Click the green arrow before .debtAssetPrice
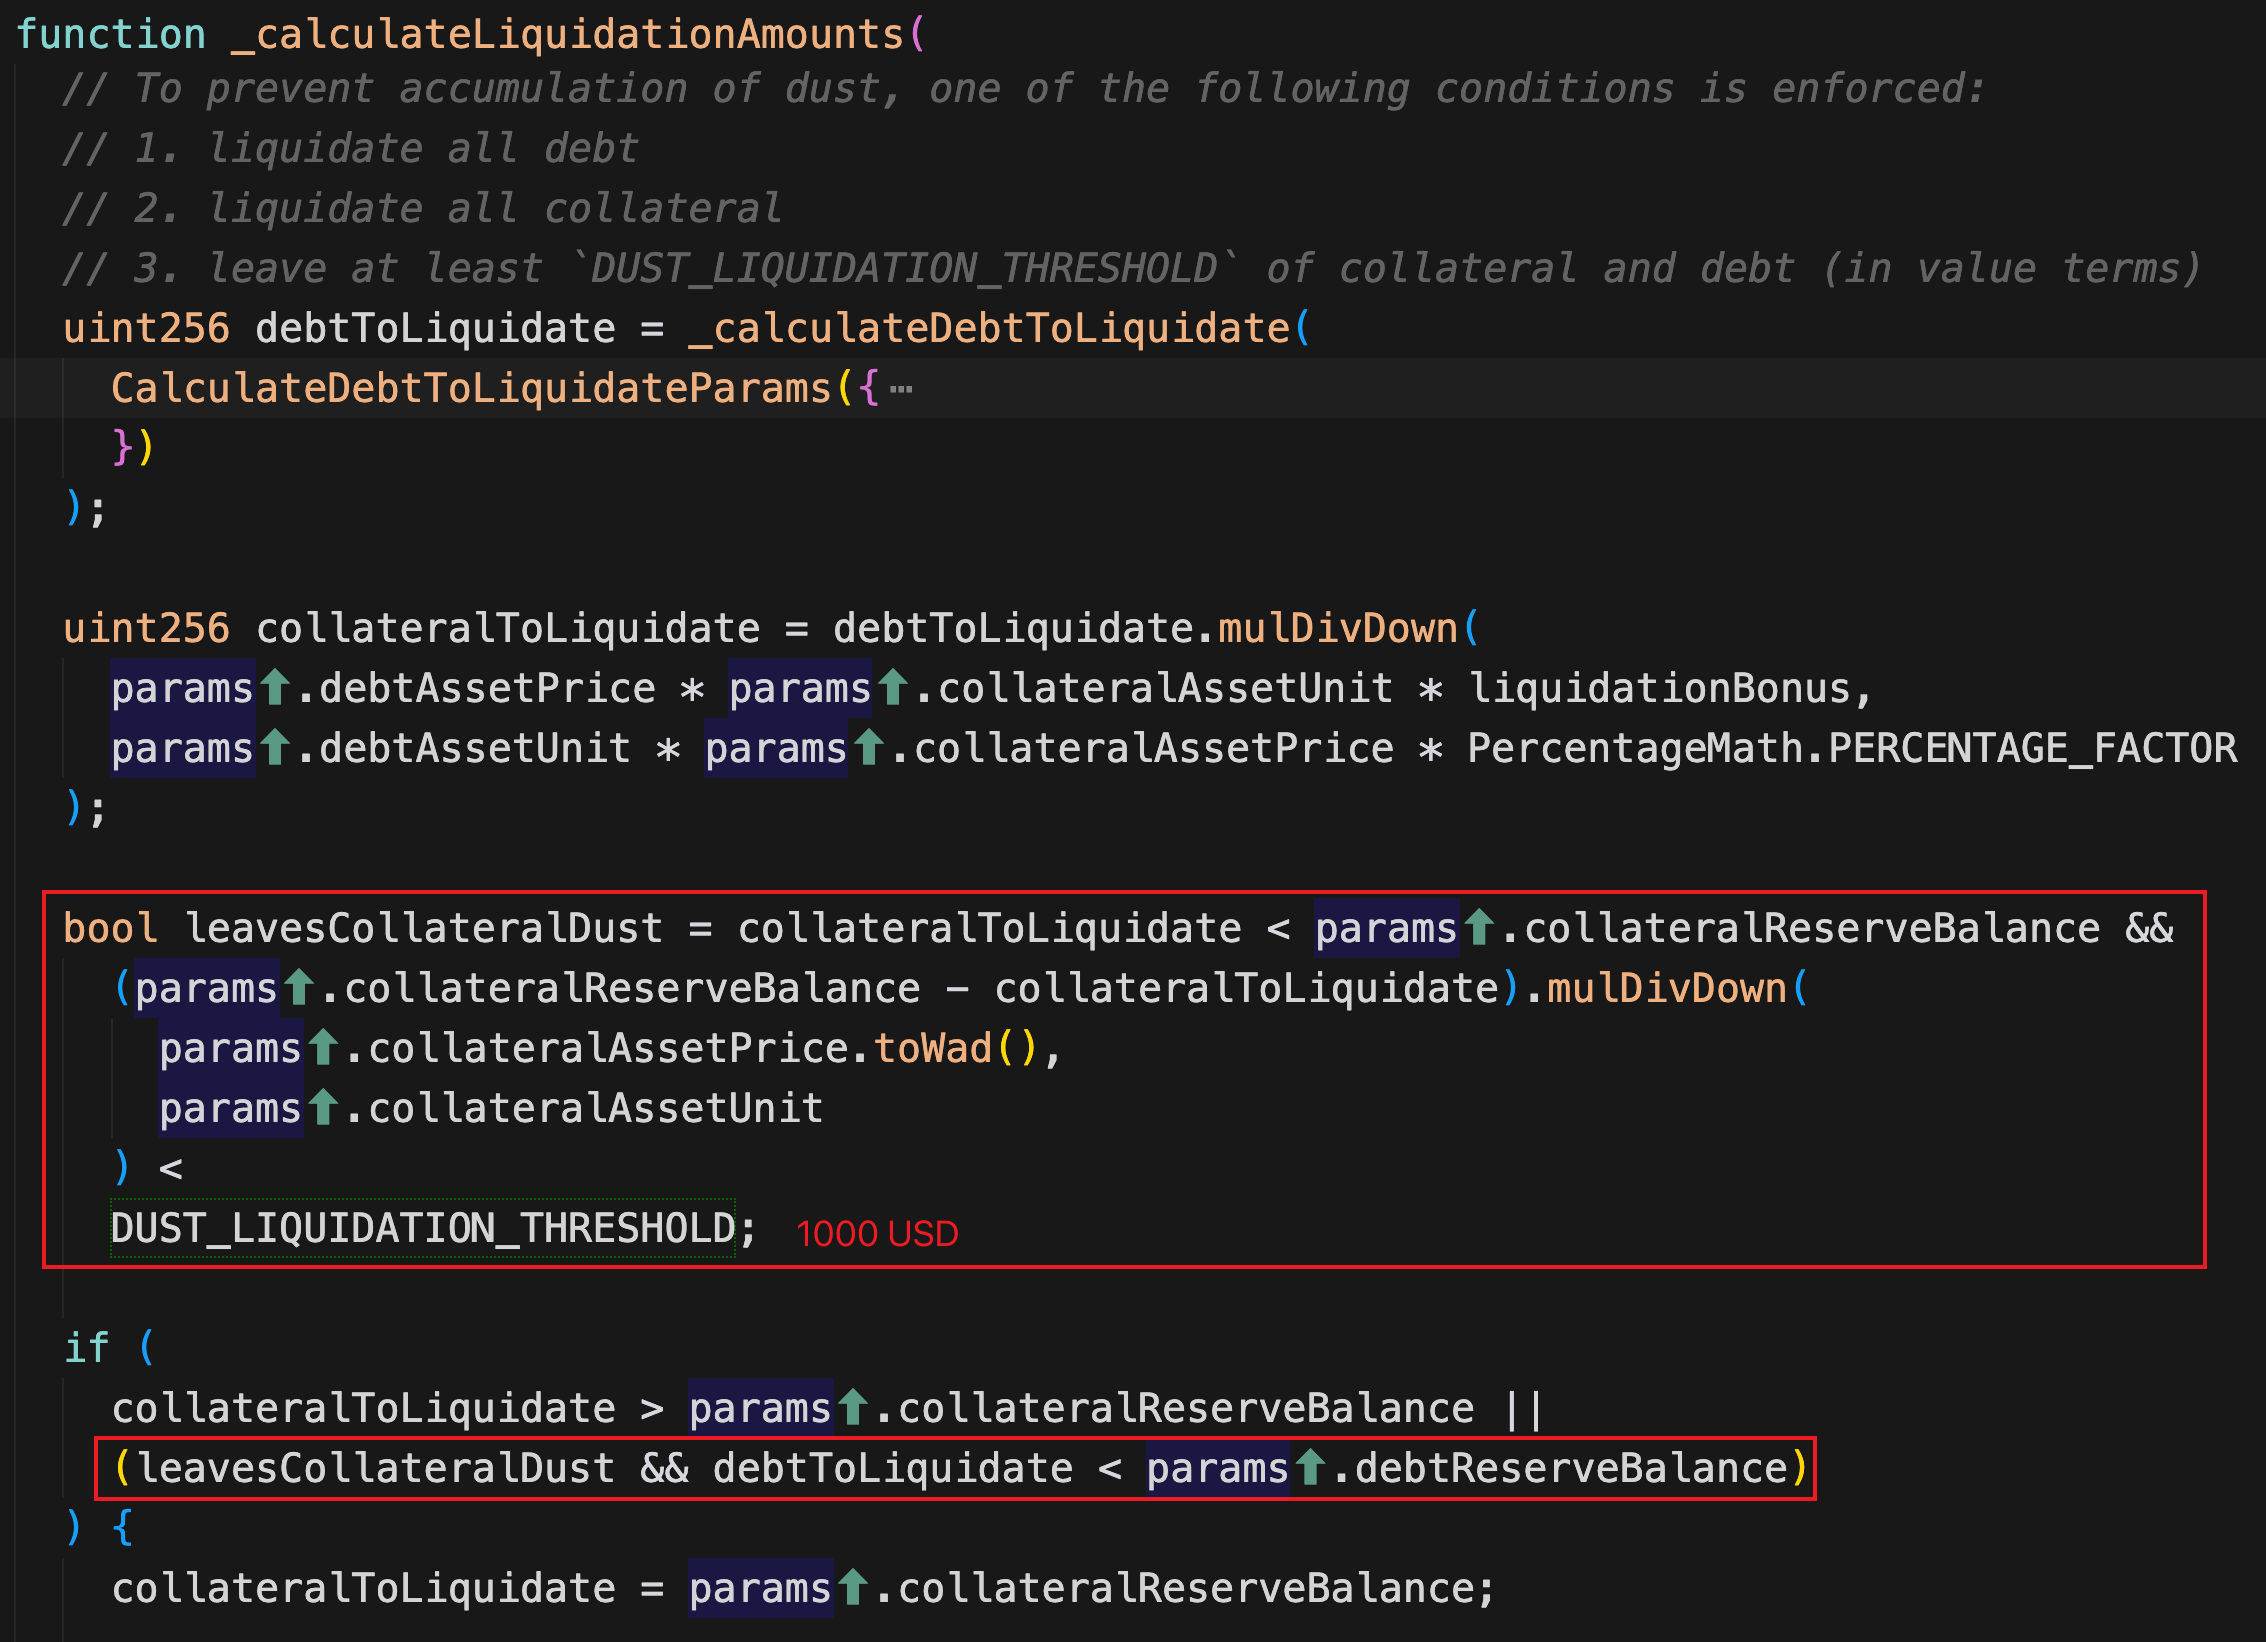 coord(275,688)
